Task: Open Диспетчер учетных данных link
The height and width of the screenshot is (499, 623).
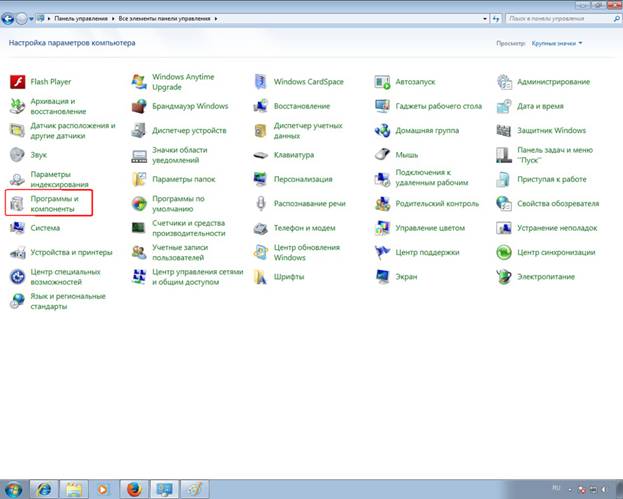Action: click(308, 130)
